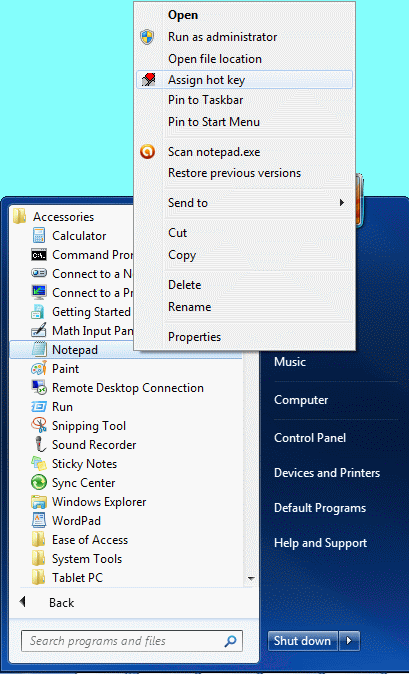Screen dimensions: 409x674
Task: Click the Ease of Access folder icon
Action: click(39, 540)
